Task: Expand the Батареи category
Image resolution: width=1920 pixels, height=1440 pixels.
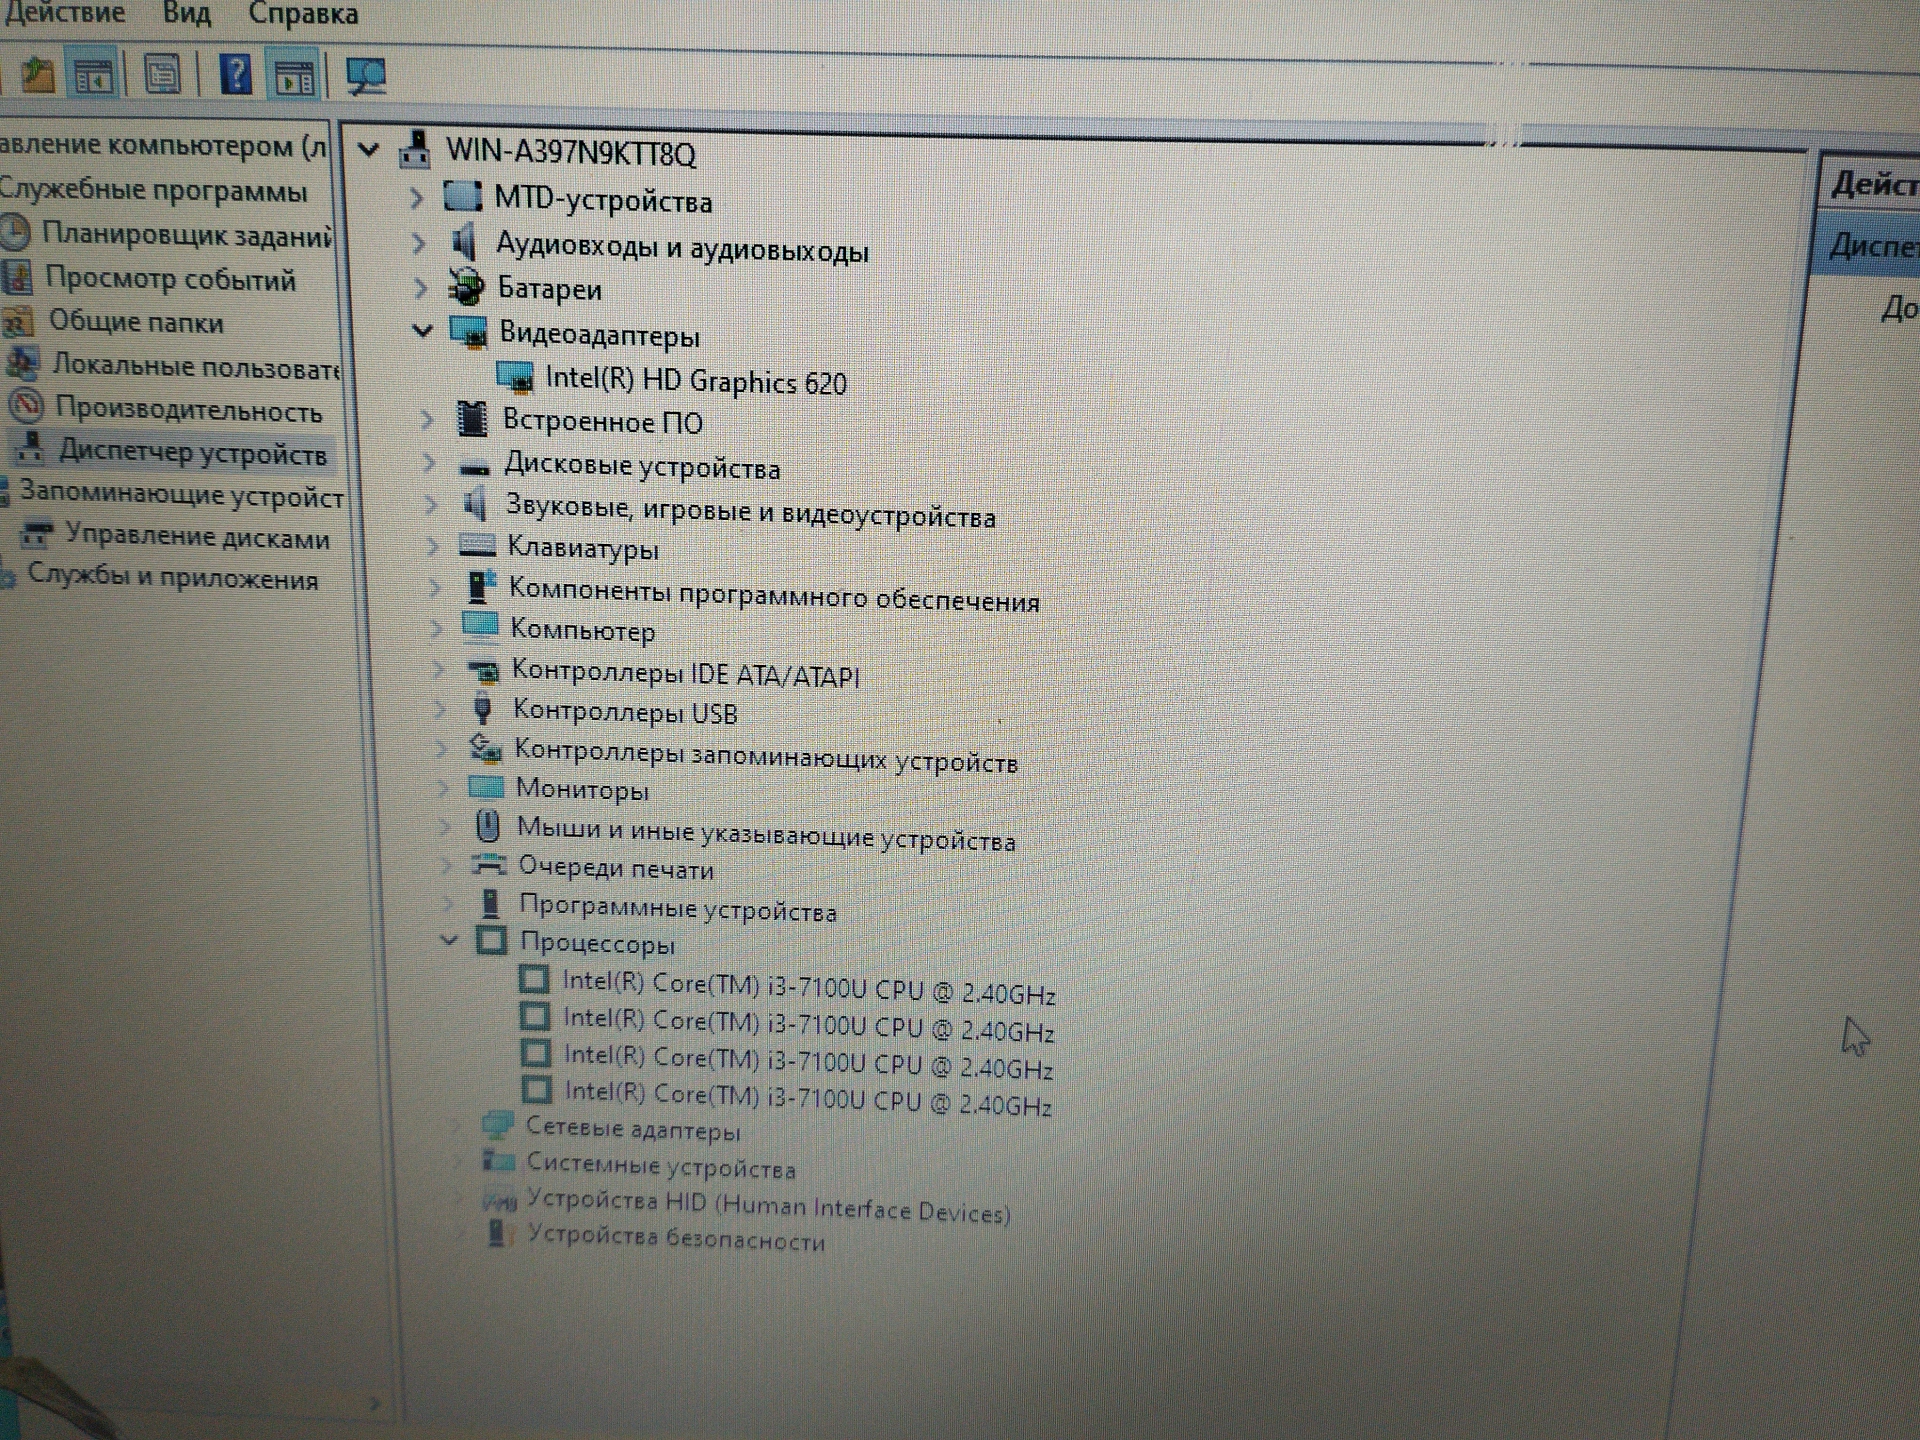Action: tap(421, 288)
